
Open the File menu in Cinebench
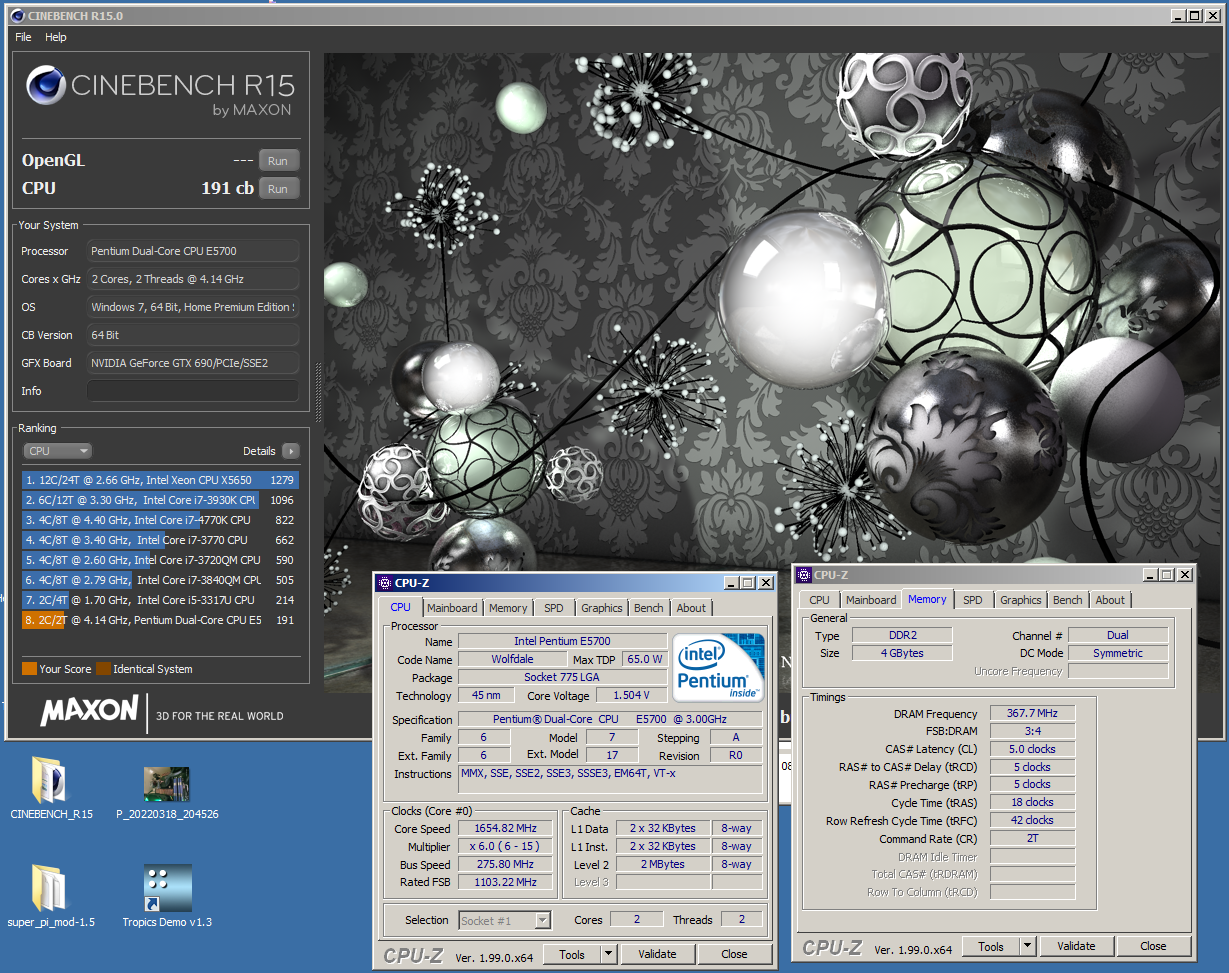pos(23,37)
